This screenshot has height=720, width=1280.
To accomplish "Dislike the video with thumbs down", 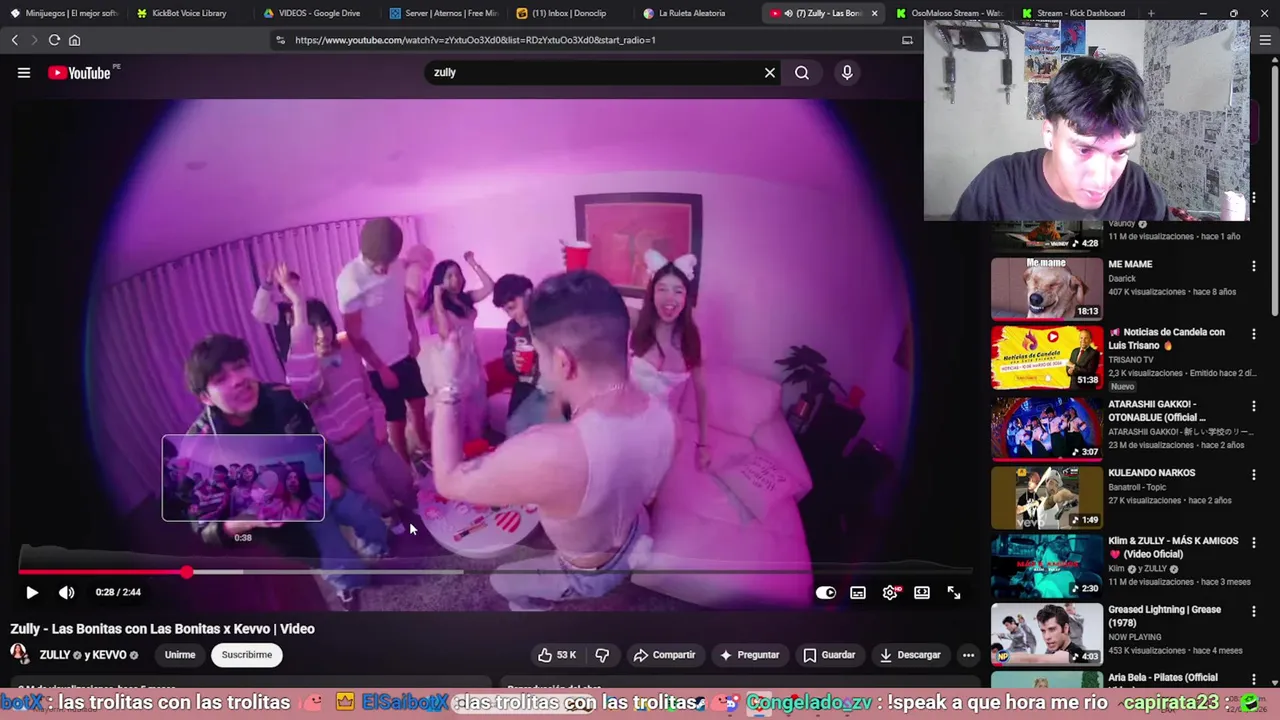I will click(x=602, y=655).
